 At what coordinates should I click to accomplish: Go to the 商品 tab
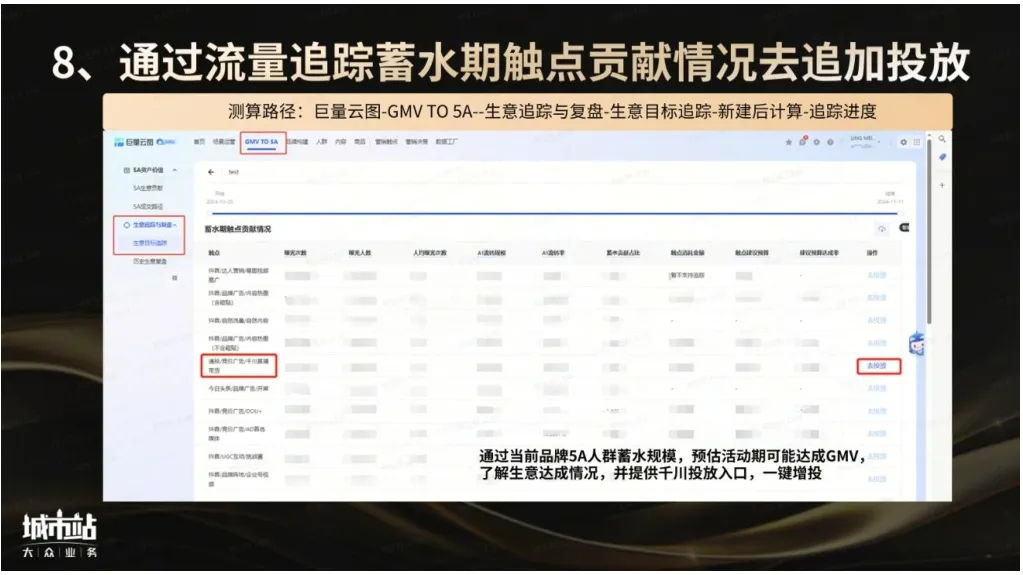(x=359, y=142)
